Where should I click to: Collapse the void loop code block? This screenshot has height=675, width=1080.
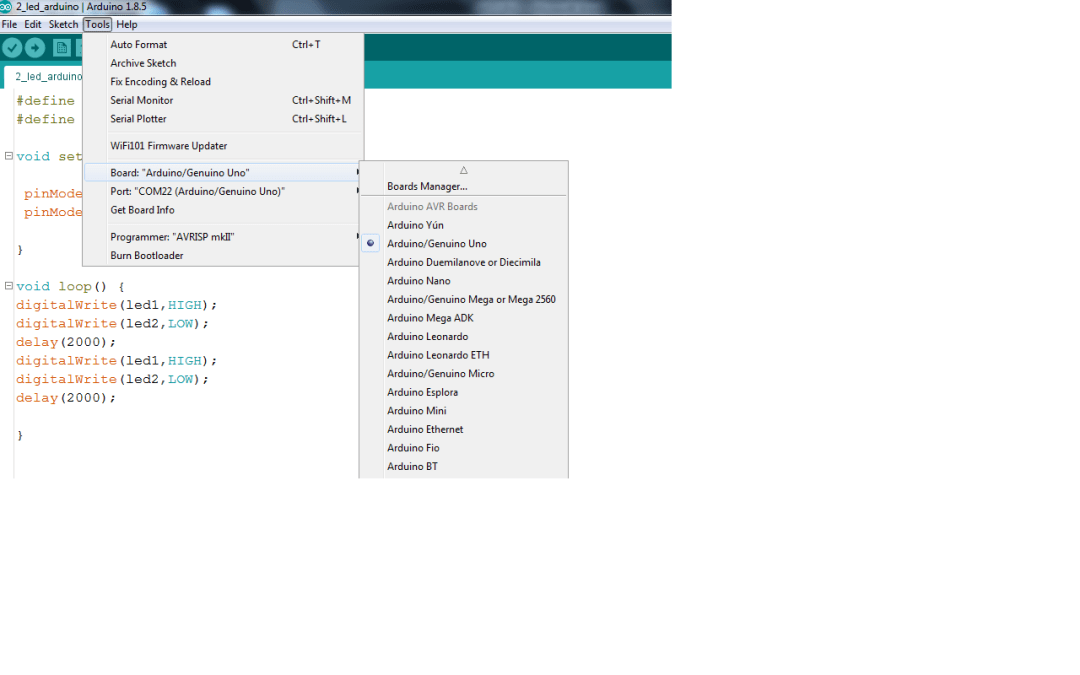(x=8, y=285)
